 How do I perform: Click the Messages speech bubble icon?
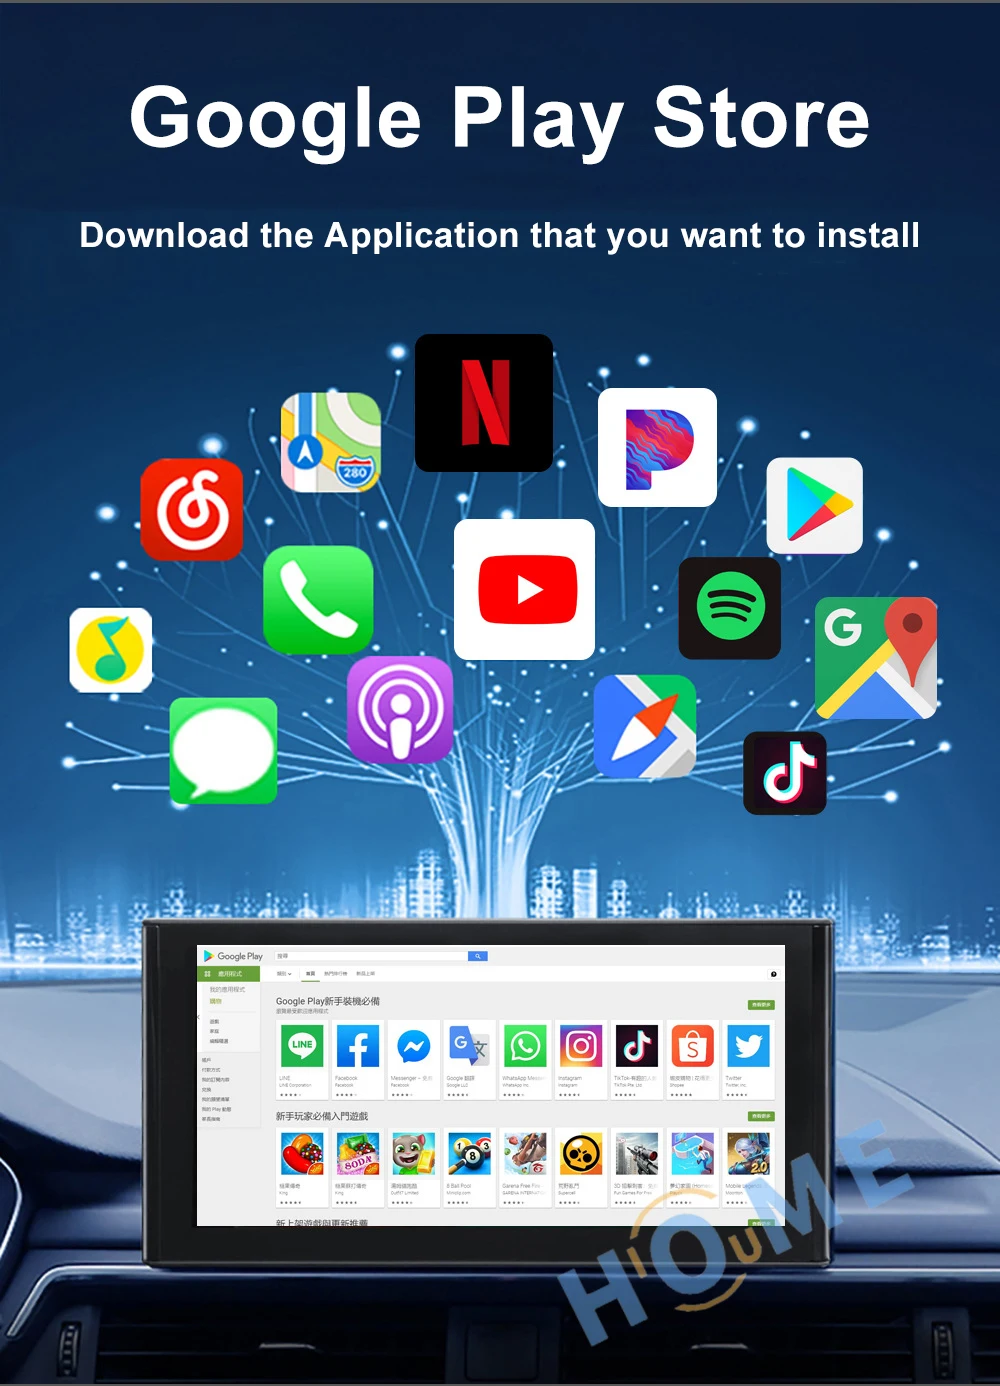(223, 752)
